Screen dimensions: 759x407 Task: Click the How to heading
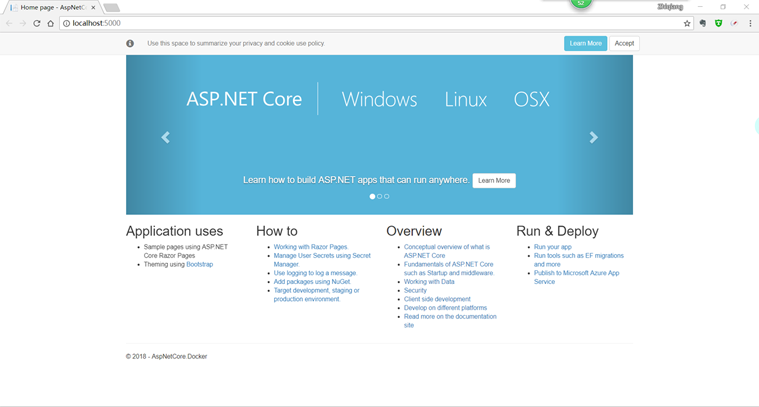tap(276, 231)
